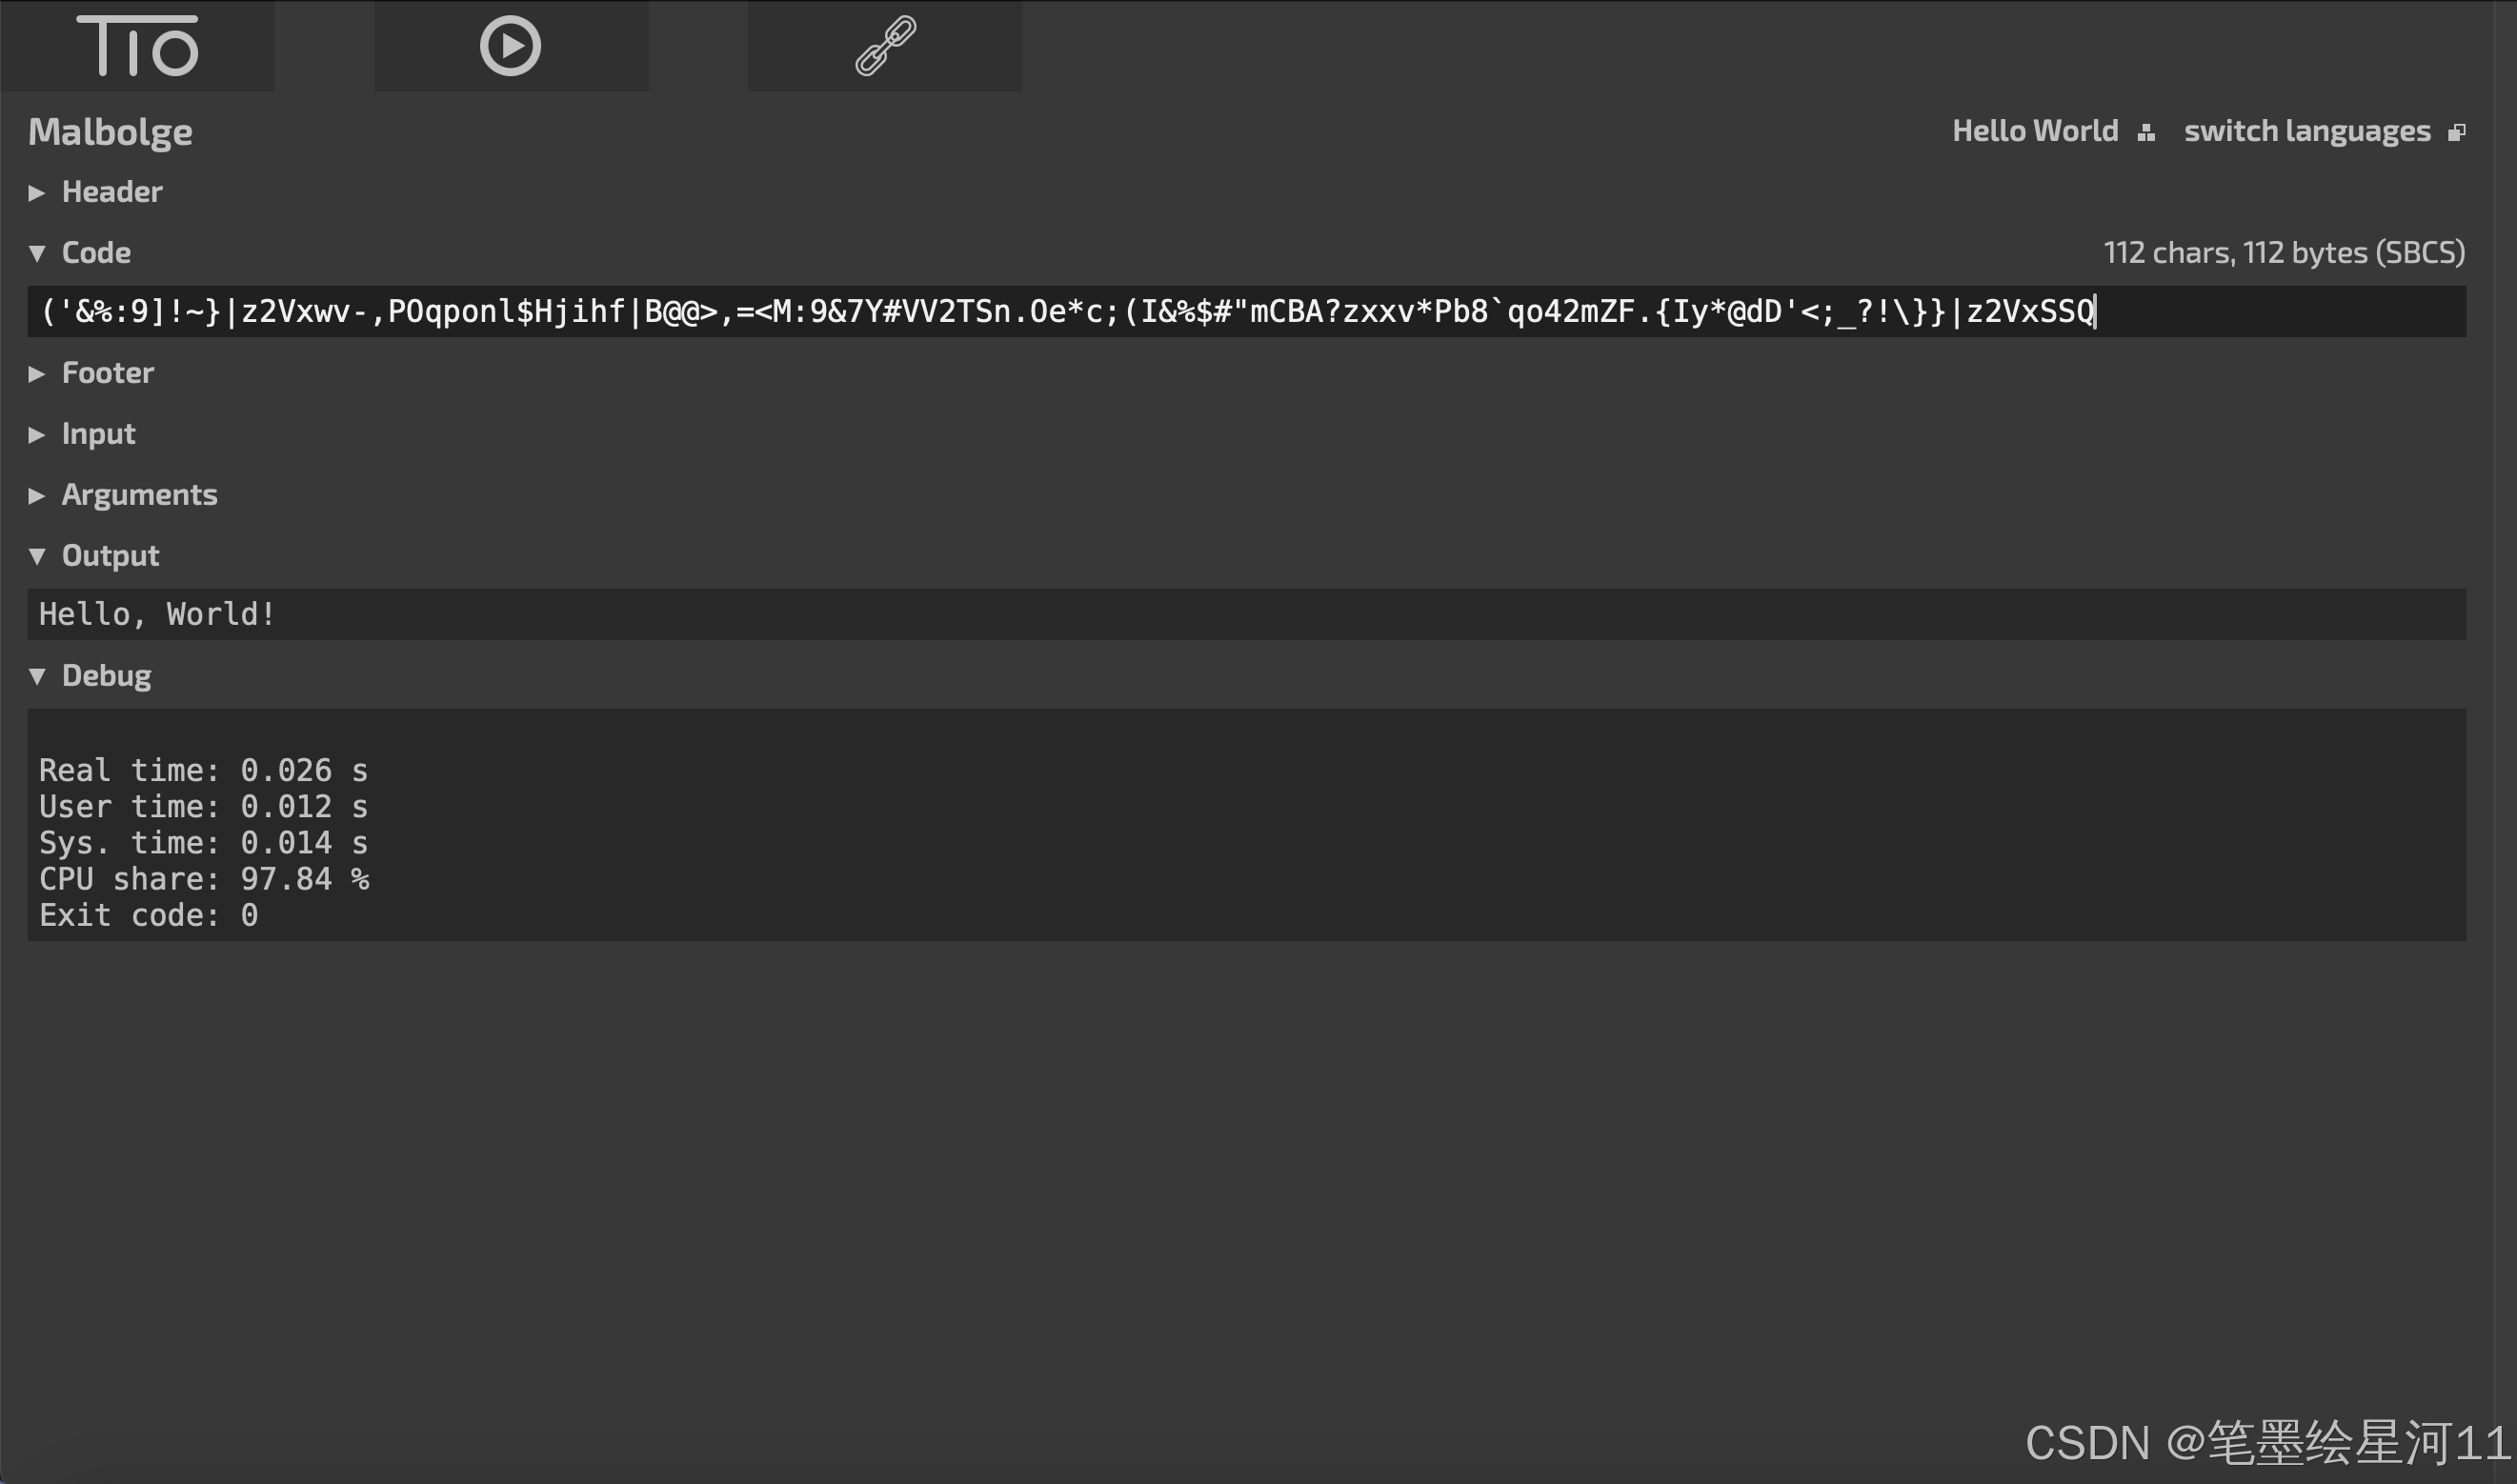The image size is (2517, 1484).
Task: Expand the Arguments section
Action: click(139, 495)
